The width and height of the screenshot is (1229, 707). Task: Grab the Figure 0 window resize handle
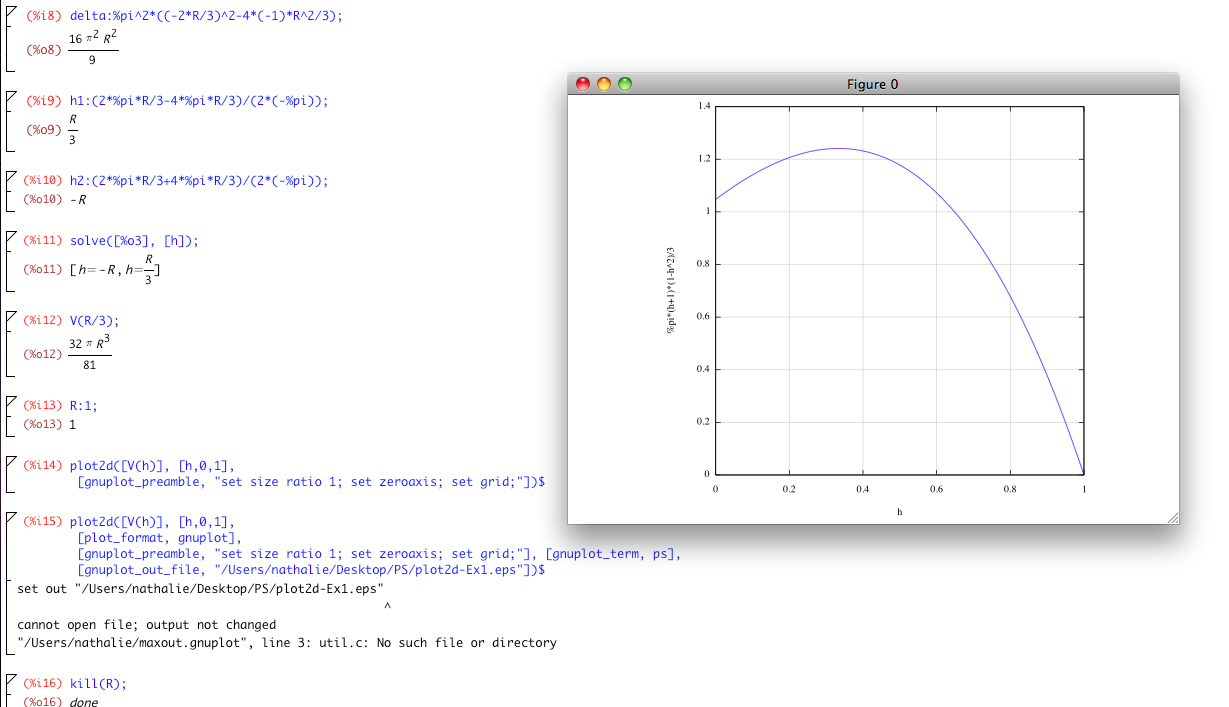tap(1172, 517)
